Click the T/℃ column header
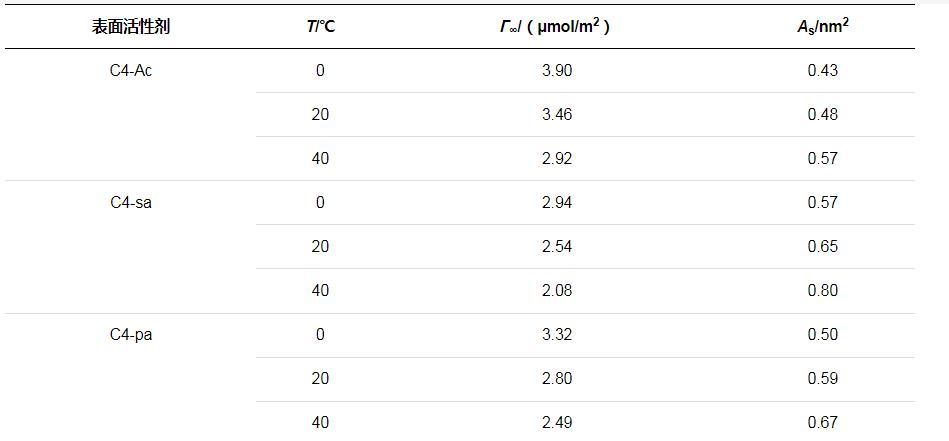Screen dimensions: 949x441 pos(320,27)
